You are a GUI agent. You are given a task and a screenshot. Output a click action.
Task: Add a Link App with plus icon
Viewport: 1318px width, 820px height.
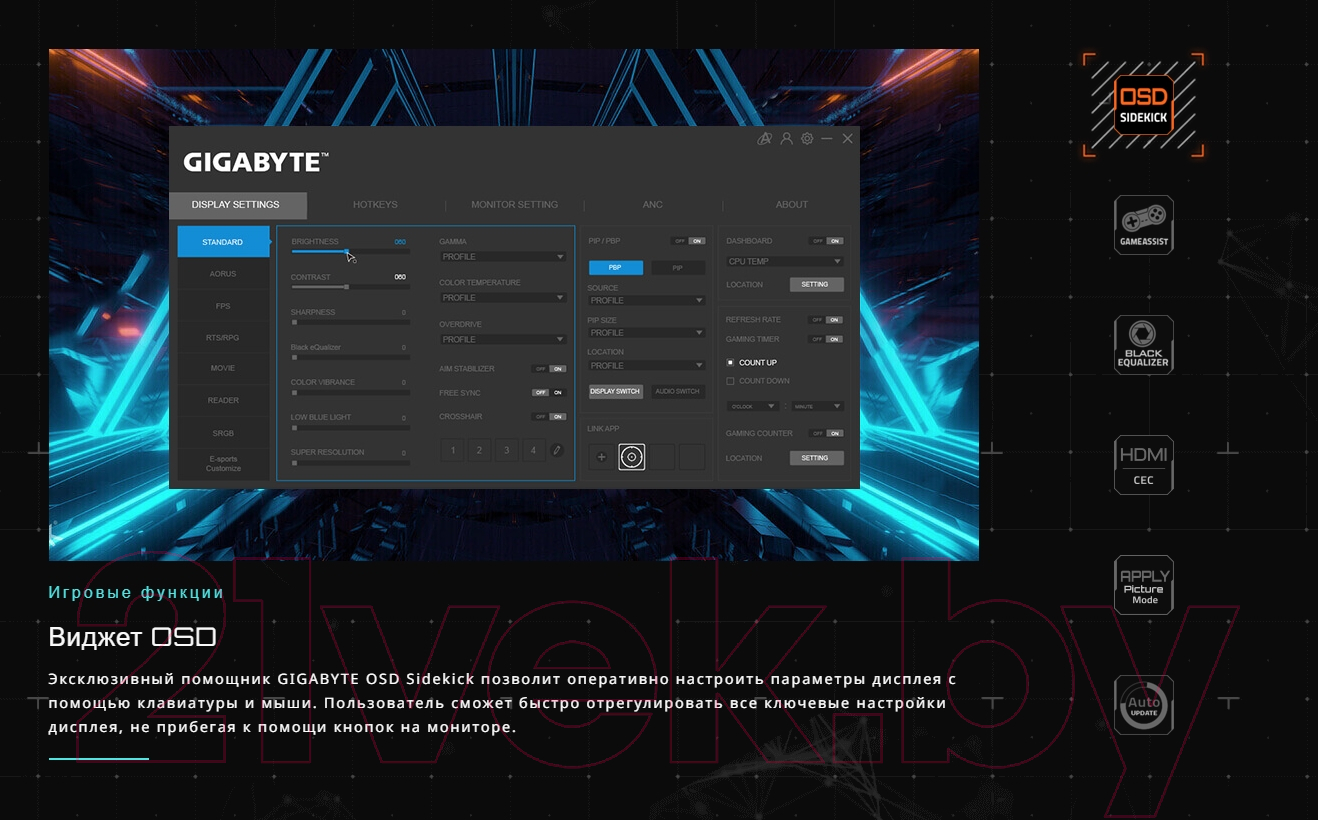(602, 457)
